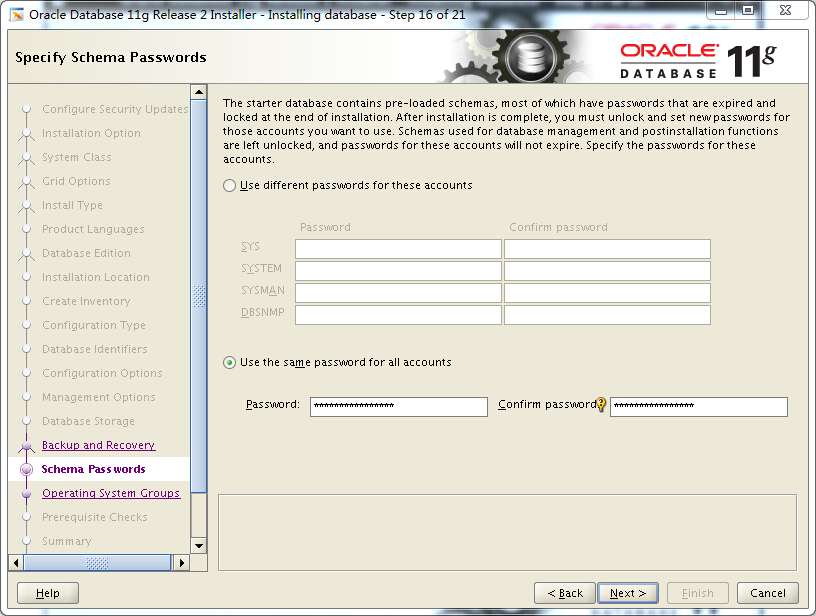This screenshot has height=616, width=816.
Task: Click the Oracle Database 11g logo in banner
Action: [x=700, y=57]
